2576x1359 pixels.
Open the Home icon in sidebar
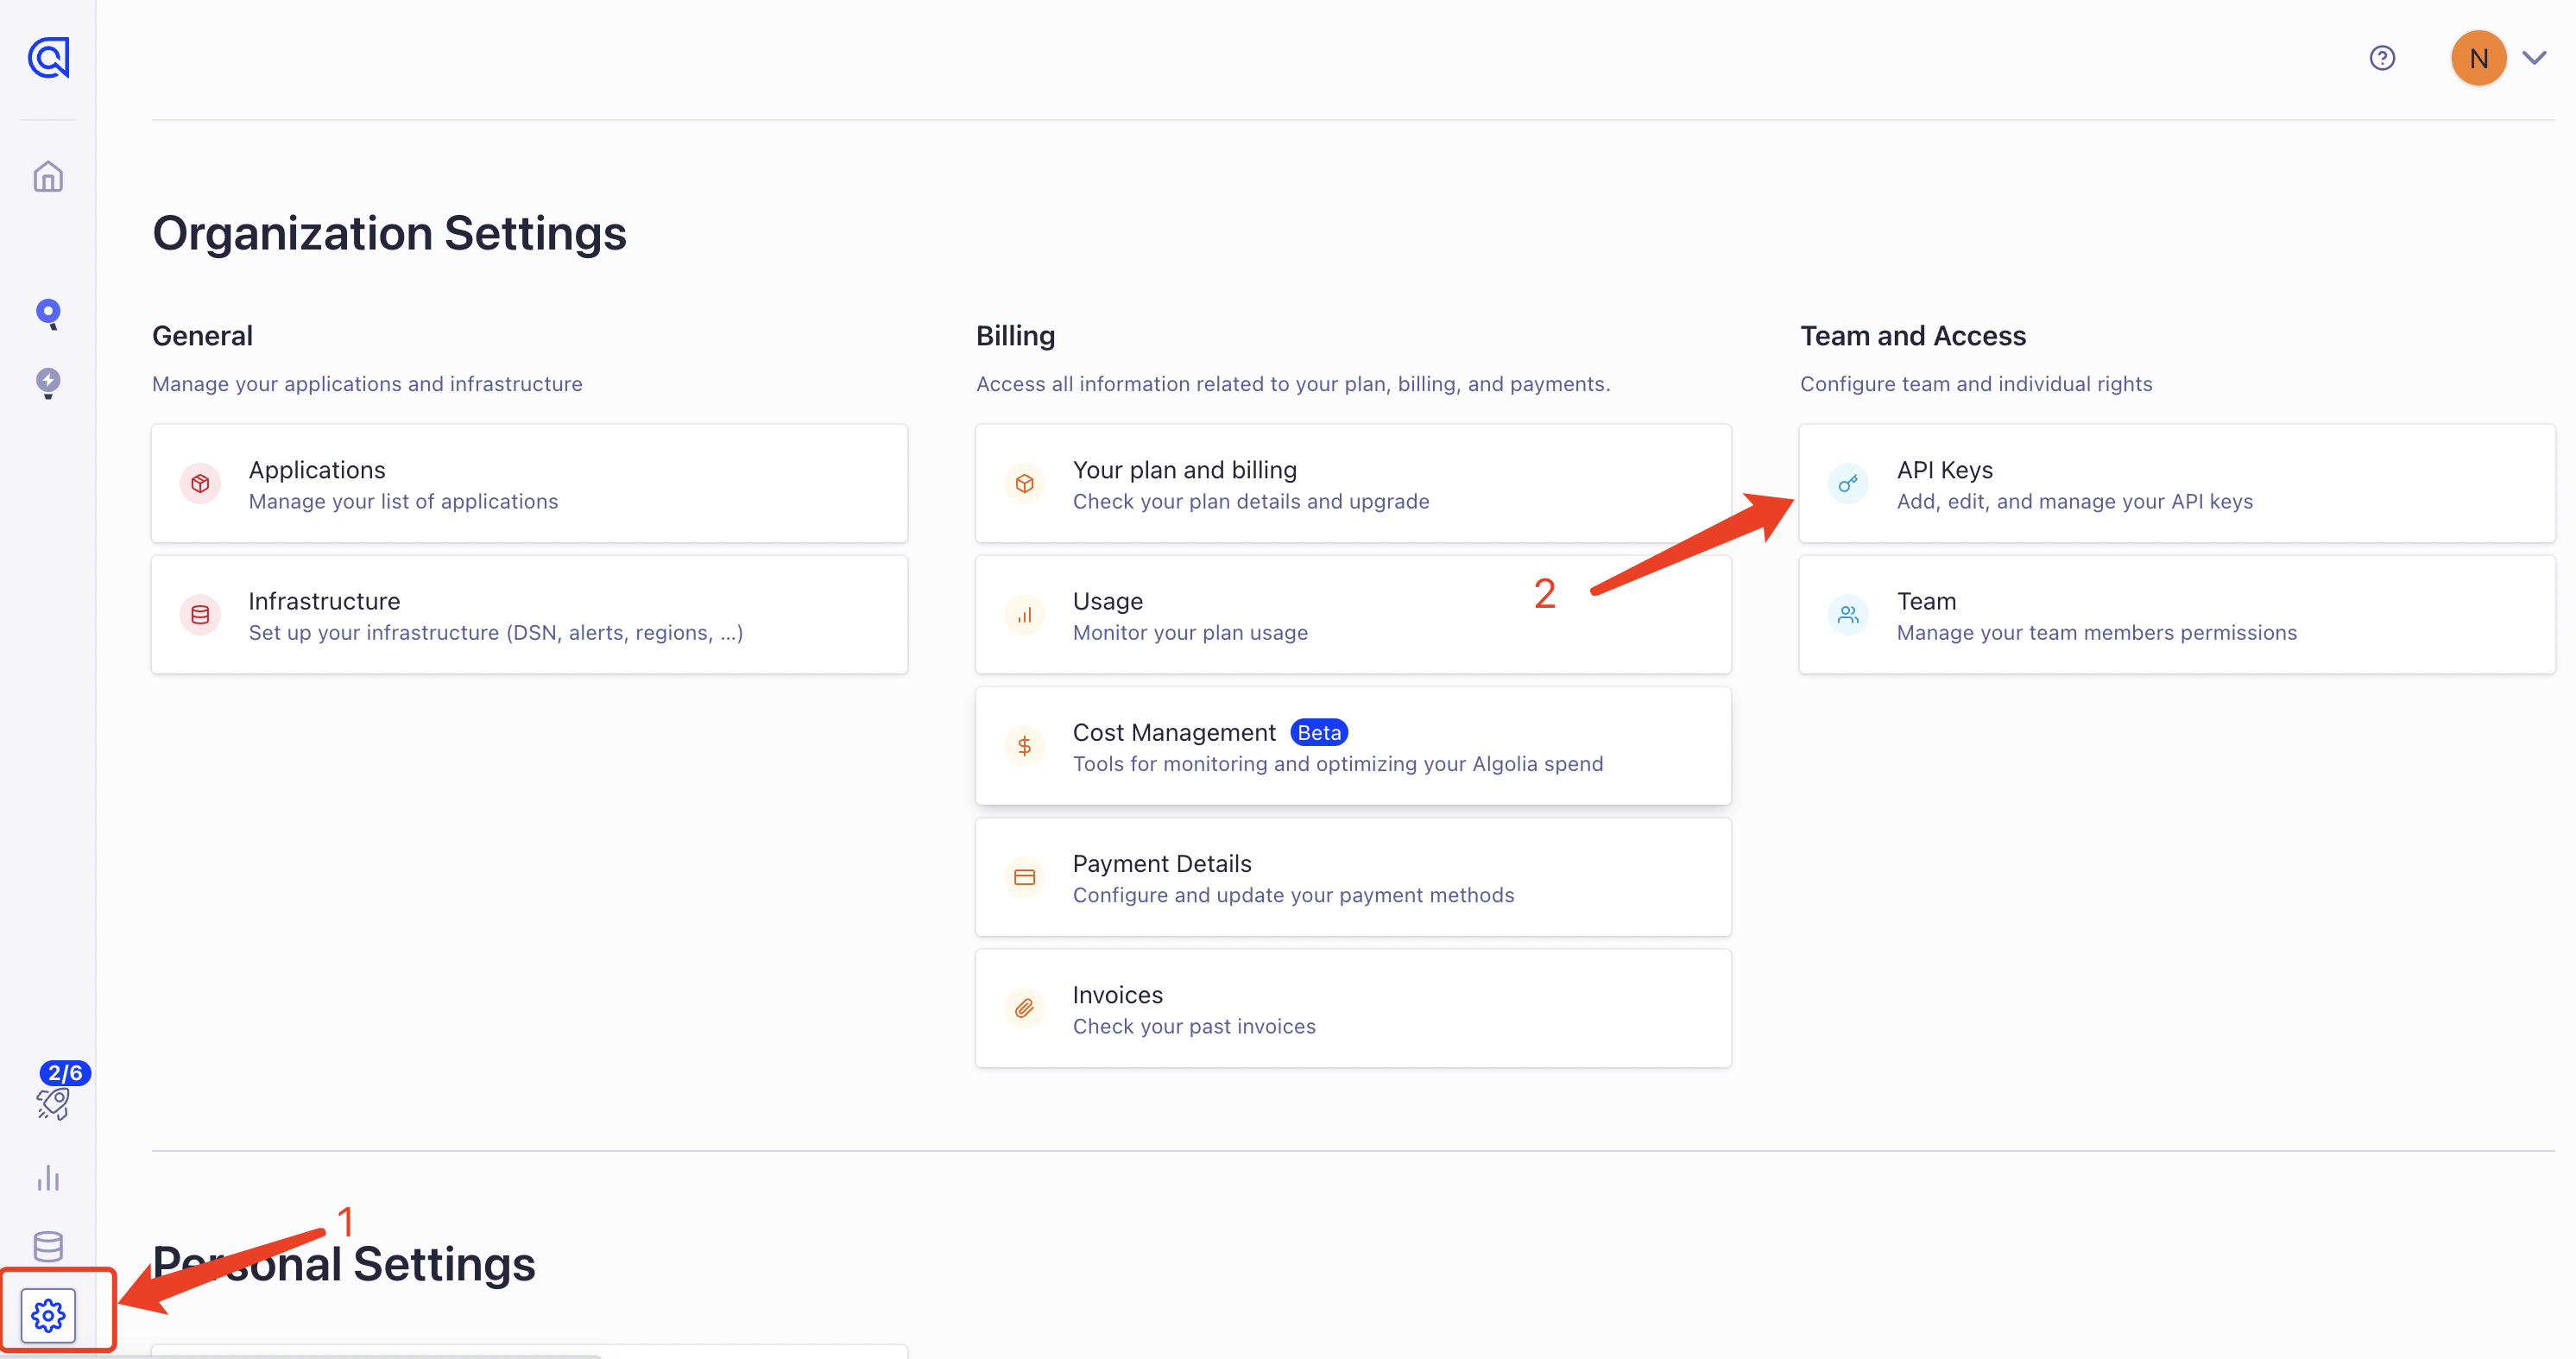48,177
